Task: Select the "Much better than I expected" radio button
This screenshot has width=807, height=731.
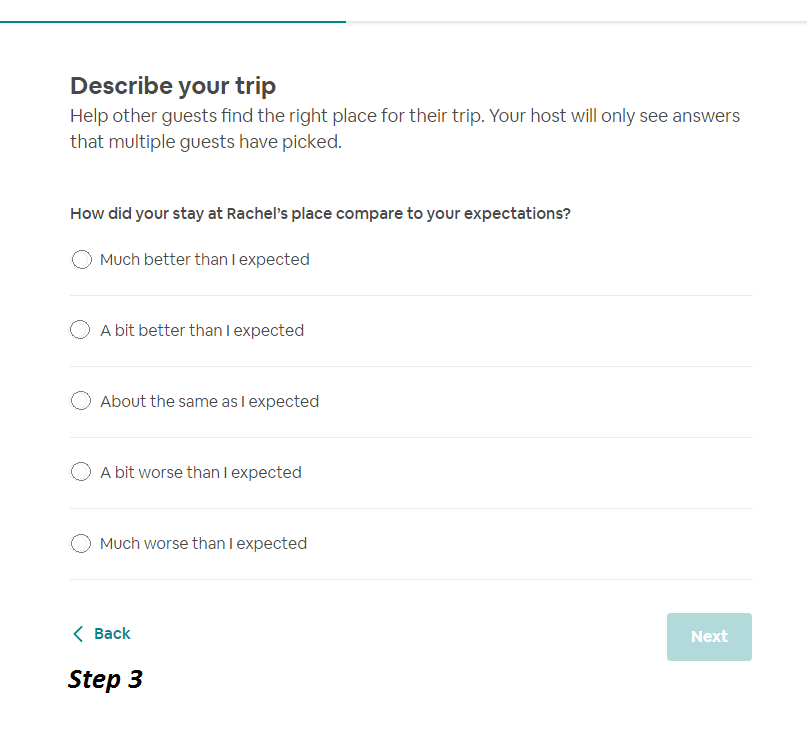Action: tap(81, 260)
